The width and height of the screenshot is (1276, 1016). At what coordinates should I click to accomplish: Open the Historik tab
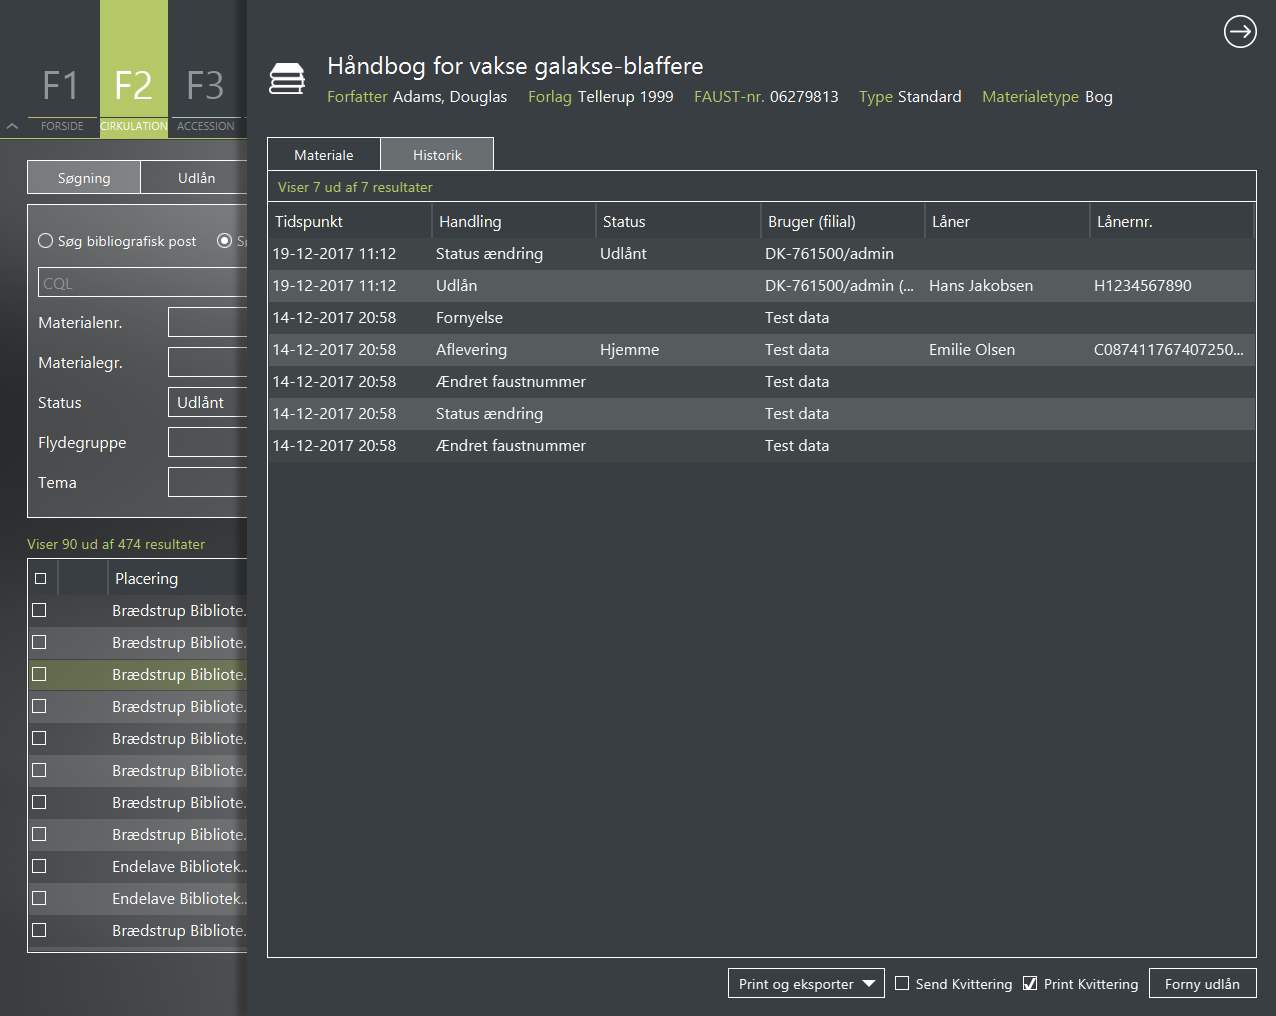pyautogui.click(x=437, y=155)
